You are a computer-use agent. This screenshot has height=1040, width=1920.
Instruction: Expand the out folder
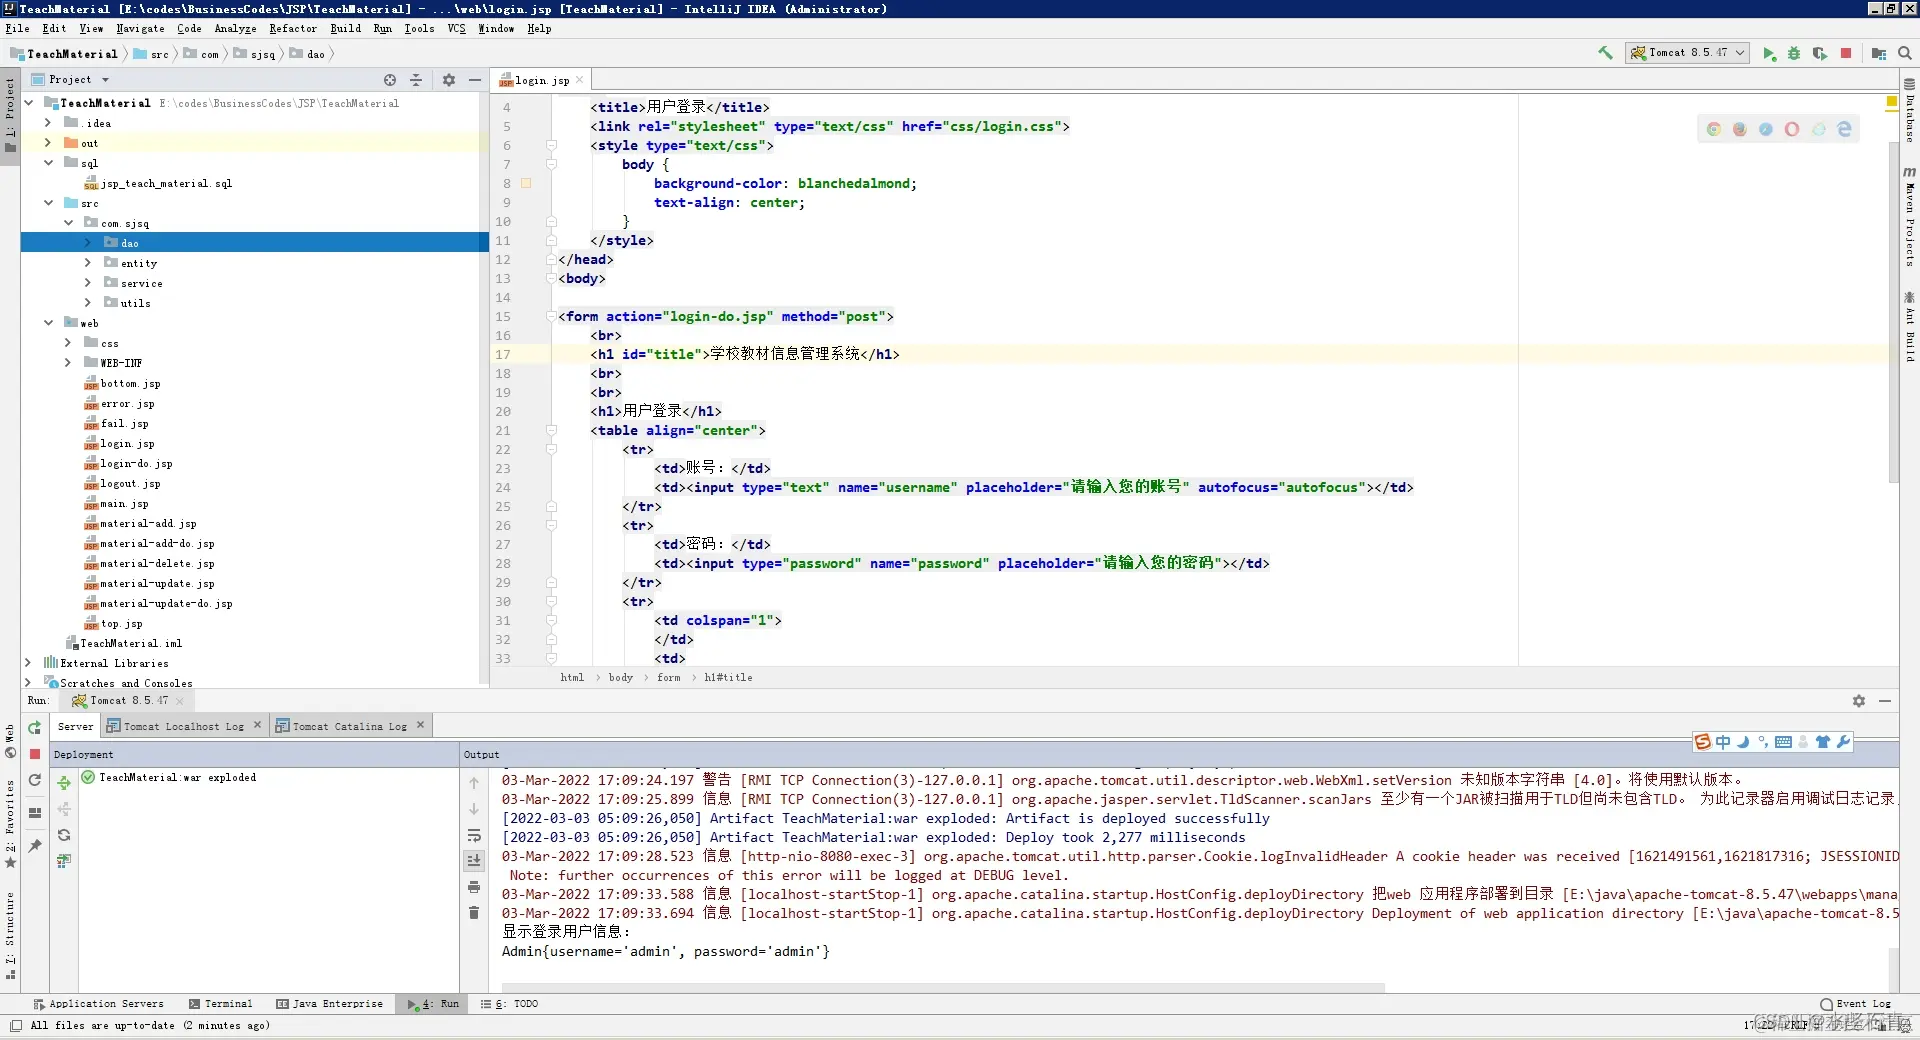click(x=47, y=143)
